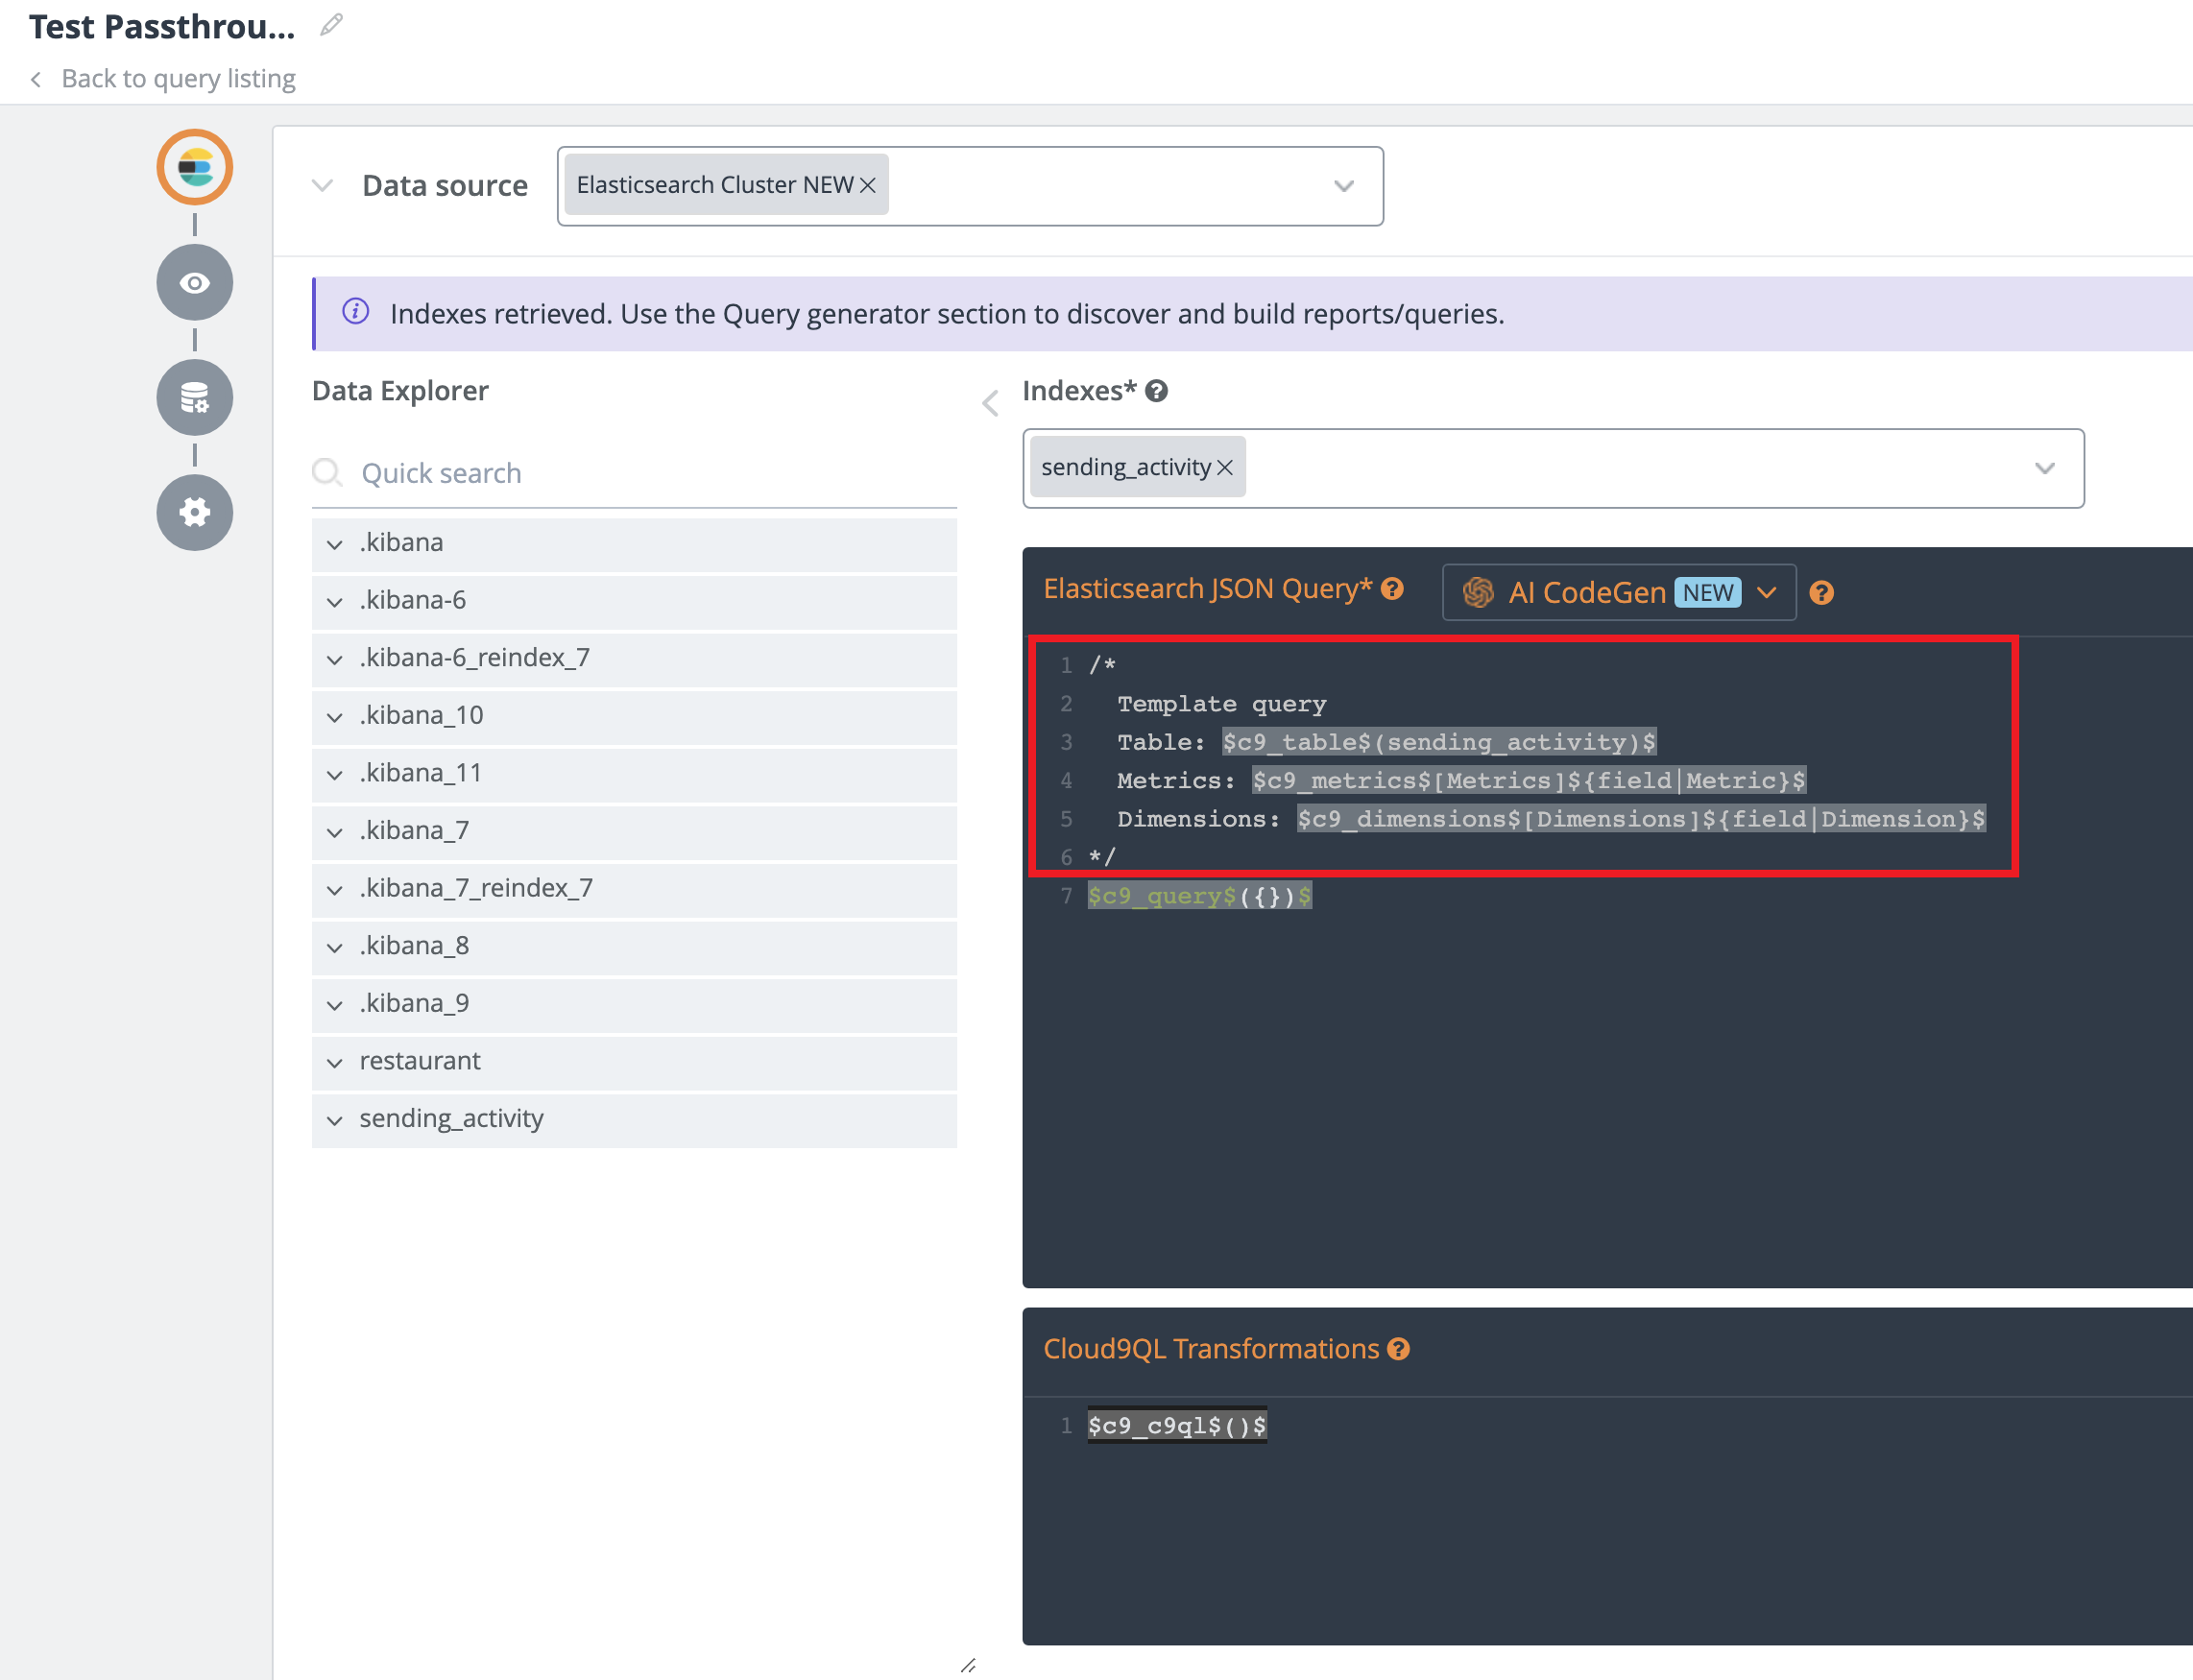2193x1680 pixels.
Task: Open the Indexes dropdown arrow
Action: (2044, 468)
